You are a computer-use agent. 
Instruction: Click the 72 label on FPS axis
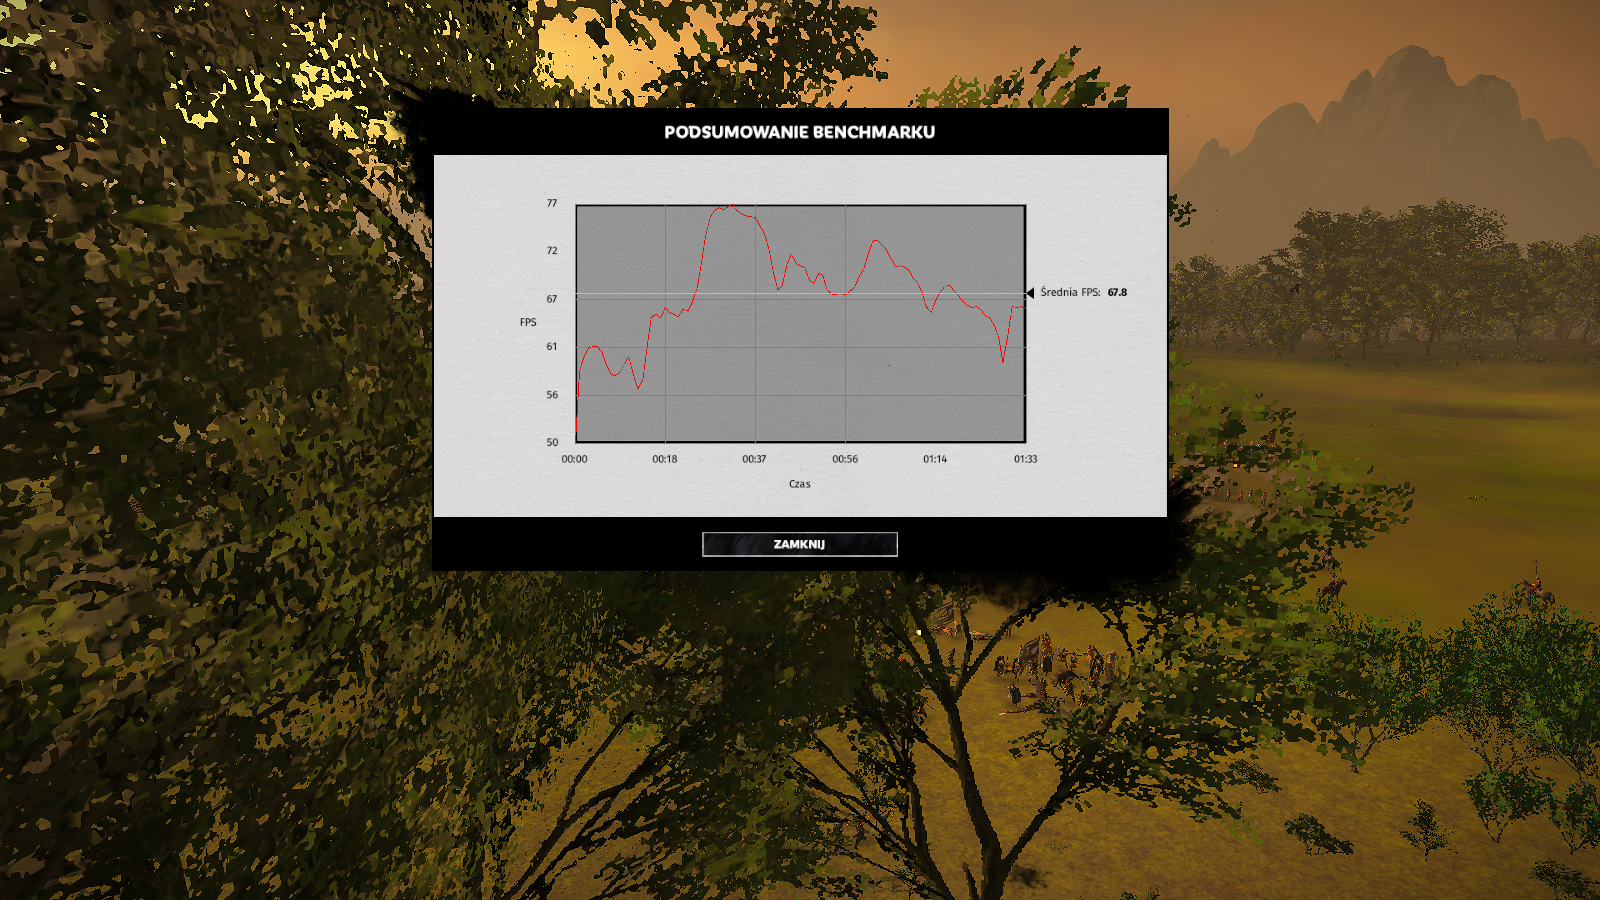[551, 251]
